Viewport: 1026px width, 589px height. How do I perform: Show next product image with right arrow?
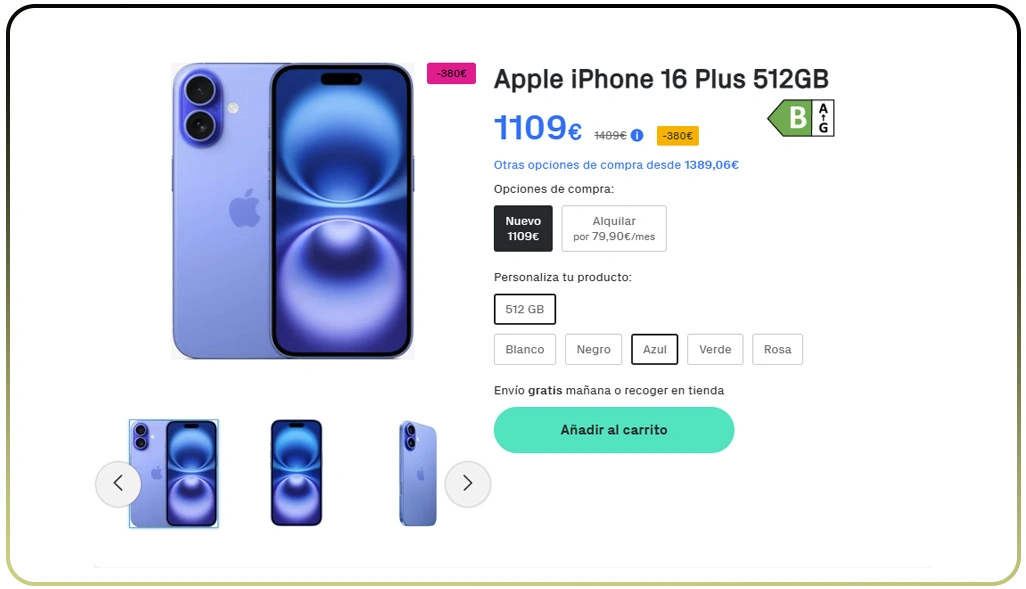click(467, 484)
